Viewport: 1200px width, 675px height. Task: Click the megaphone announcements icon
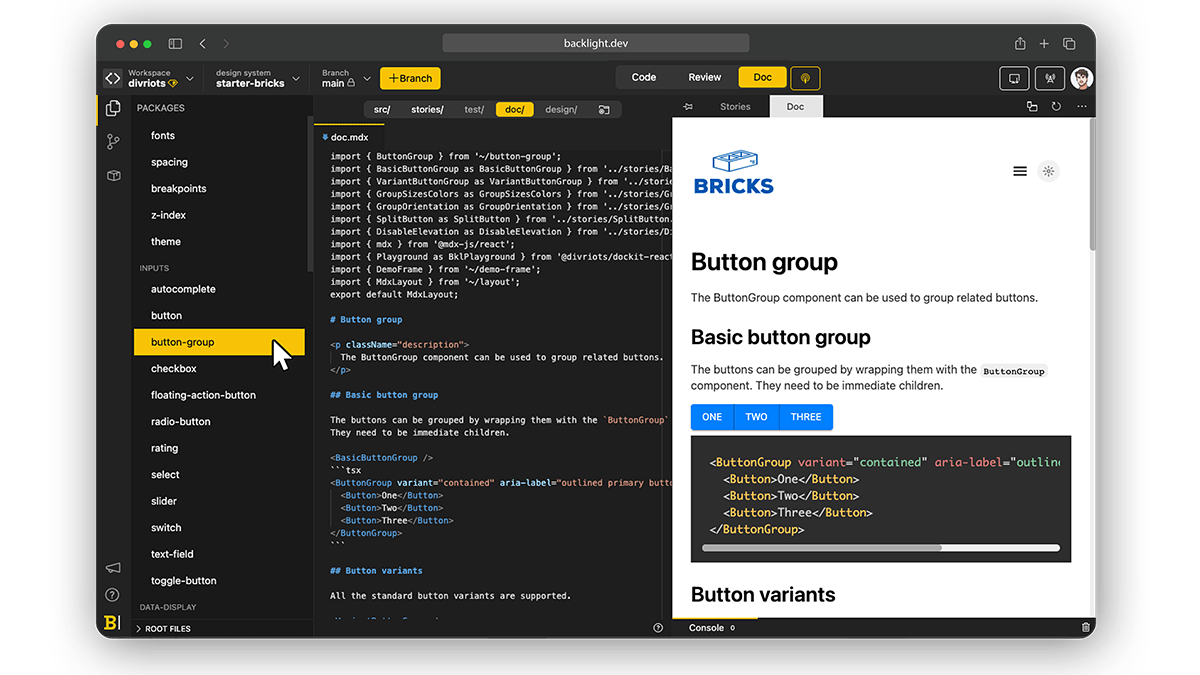coord(113,568)
